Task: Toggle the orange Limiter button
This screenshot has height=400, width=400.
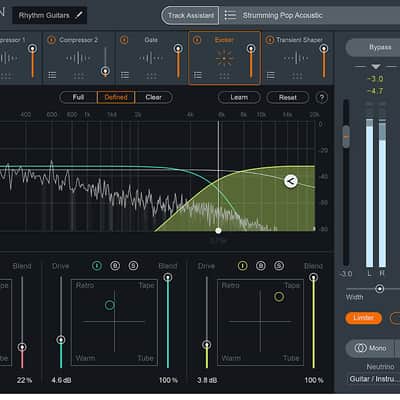Action: pos(363,318)
